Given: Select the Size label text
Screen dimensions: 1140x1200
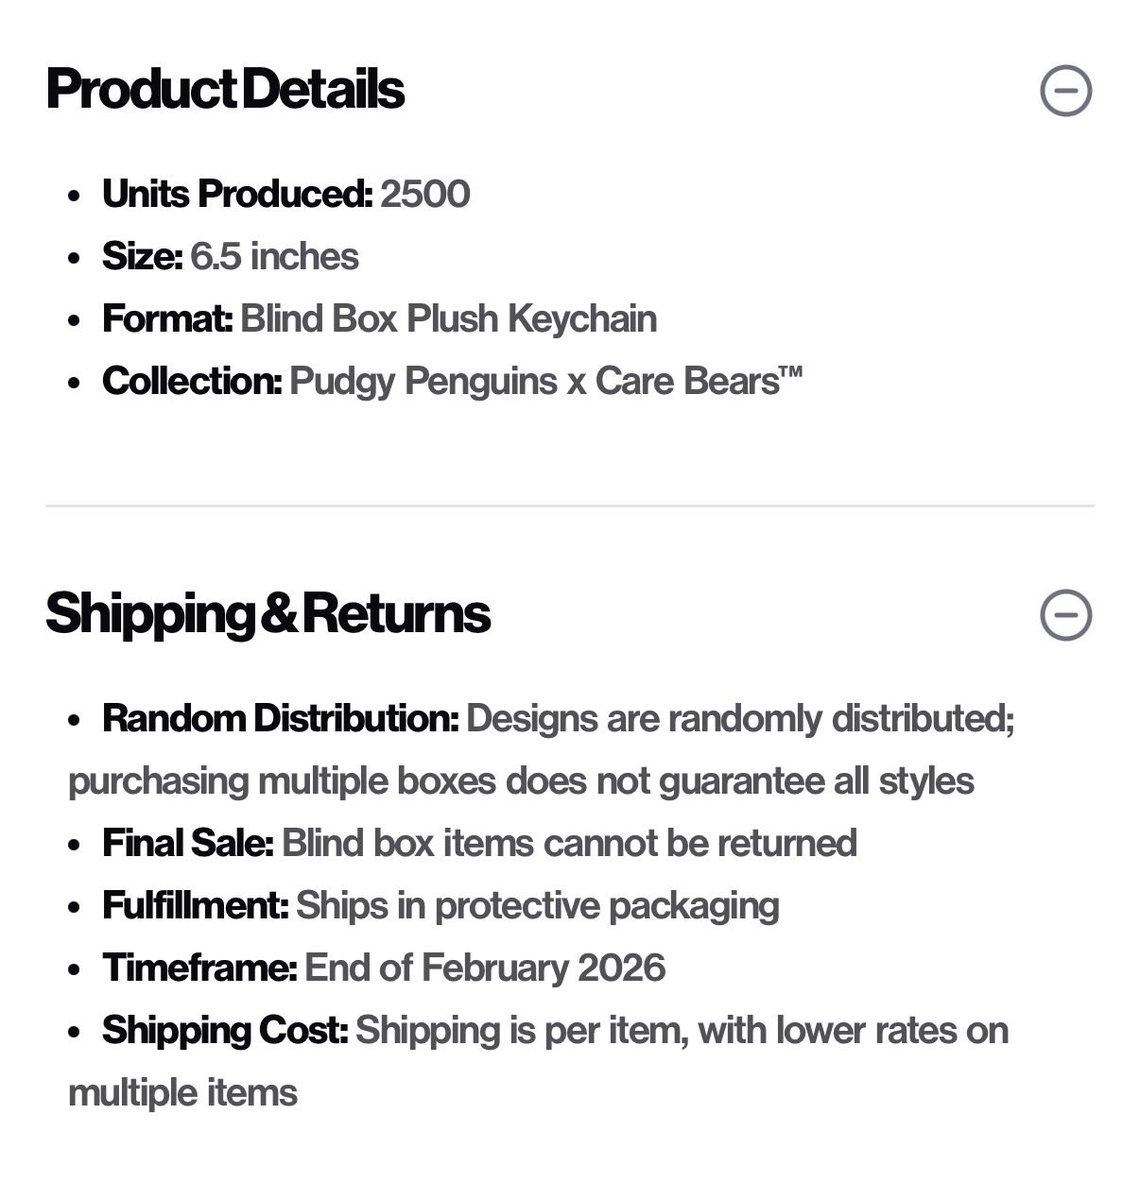Looking at the screenshot, I should tap(142, 257).
